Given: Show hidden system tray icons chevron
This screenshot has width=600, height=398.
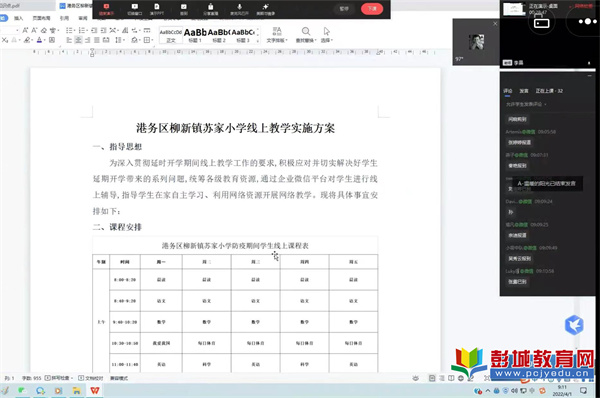Looking at the screenshot, I should tap(488, 391).
